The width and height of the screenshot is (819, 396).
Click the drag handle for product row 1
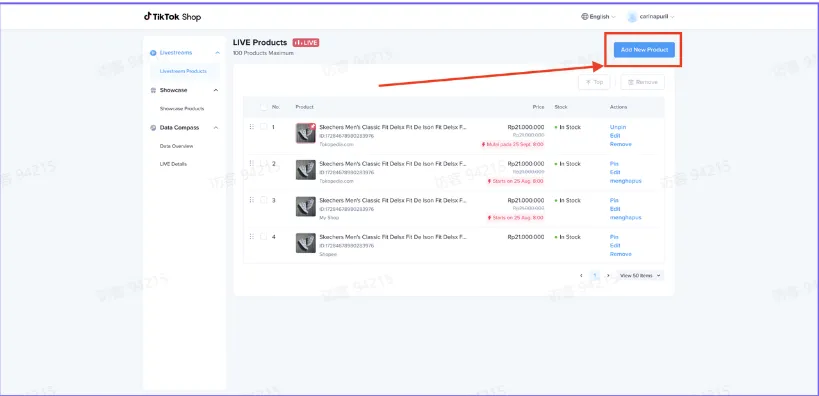[x=251, y=126]
